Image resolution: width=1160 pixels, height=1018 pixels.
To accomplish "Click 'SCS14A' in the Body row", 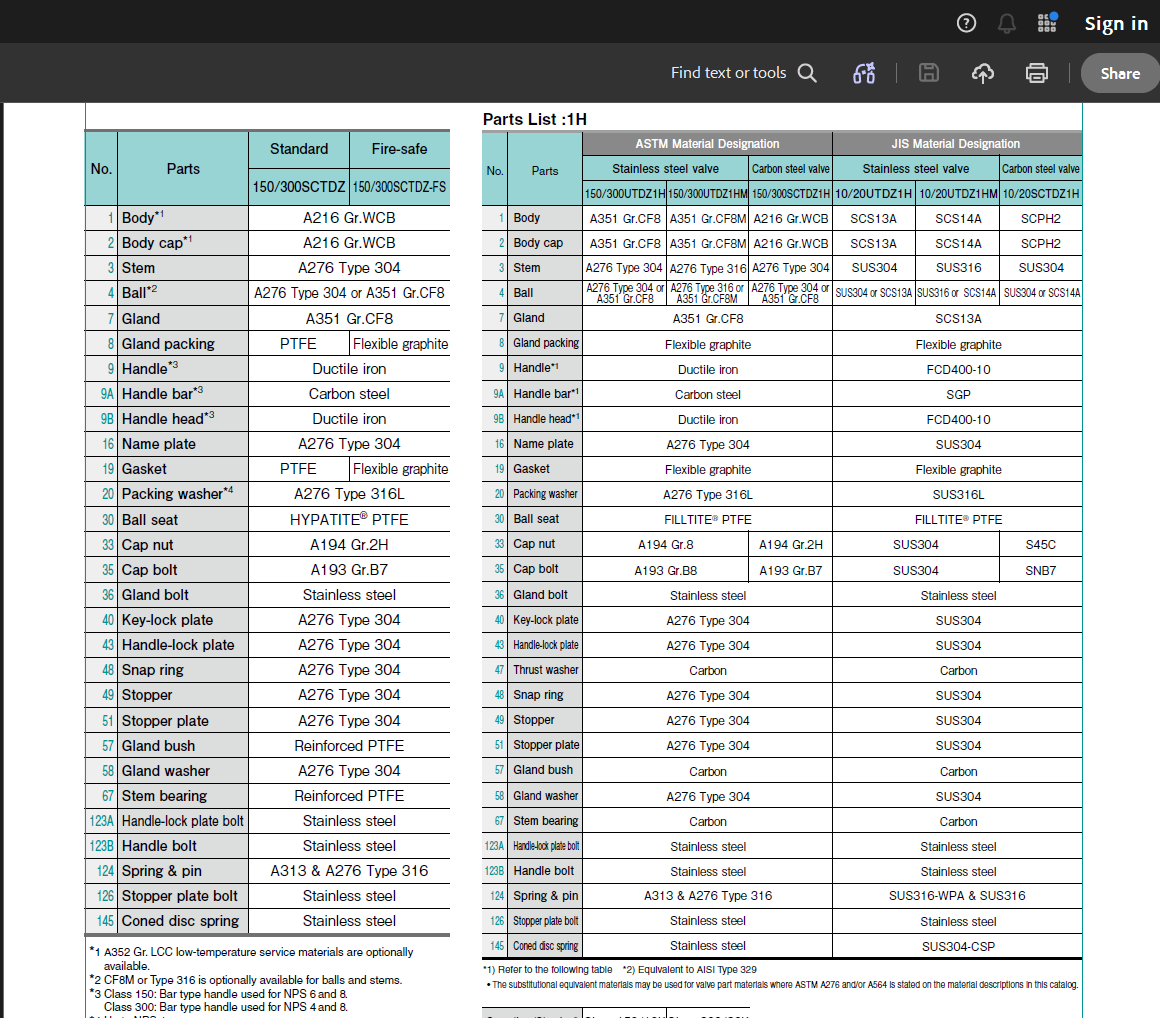I will [958, 218].
